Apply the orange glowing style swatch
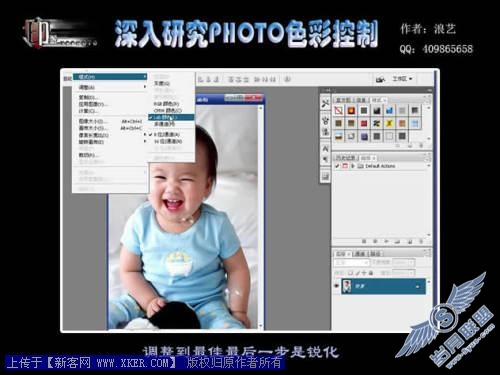This screenshot has width=500, height=375. (351, 110)
